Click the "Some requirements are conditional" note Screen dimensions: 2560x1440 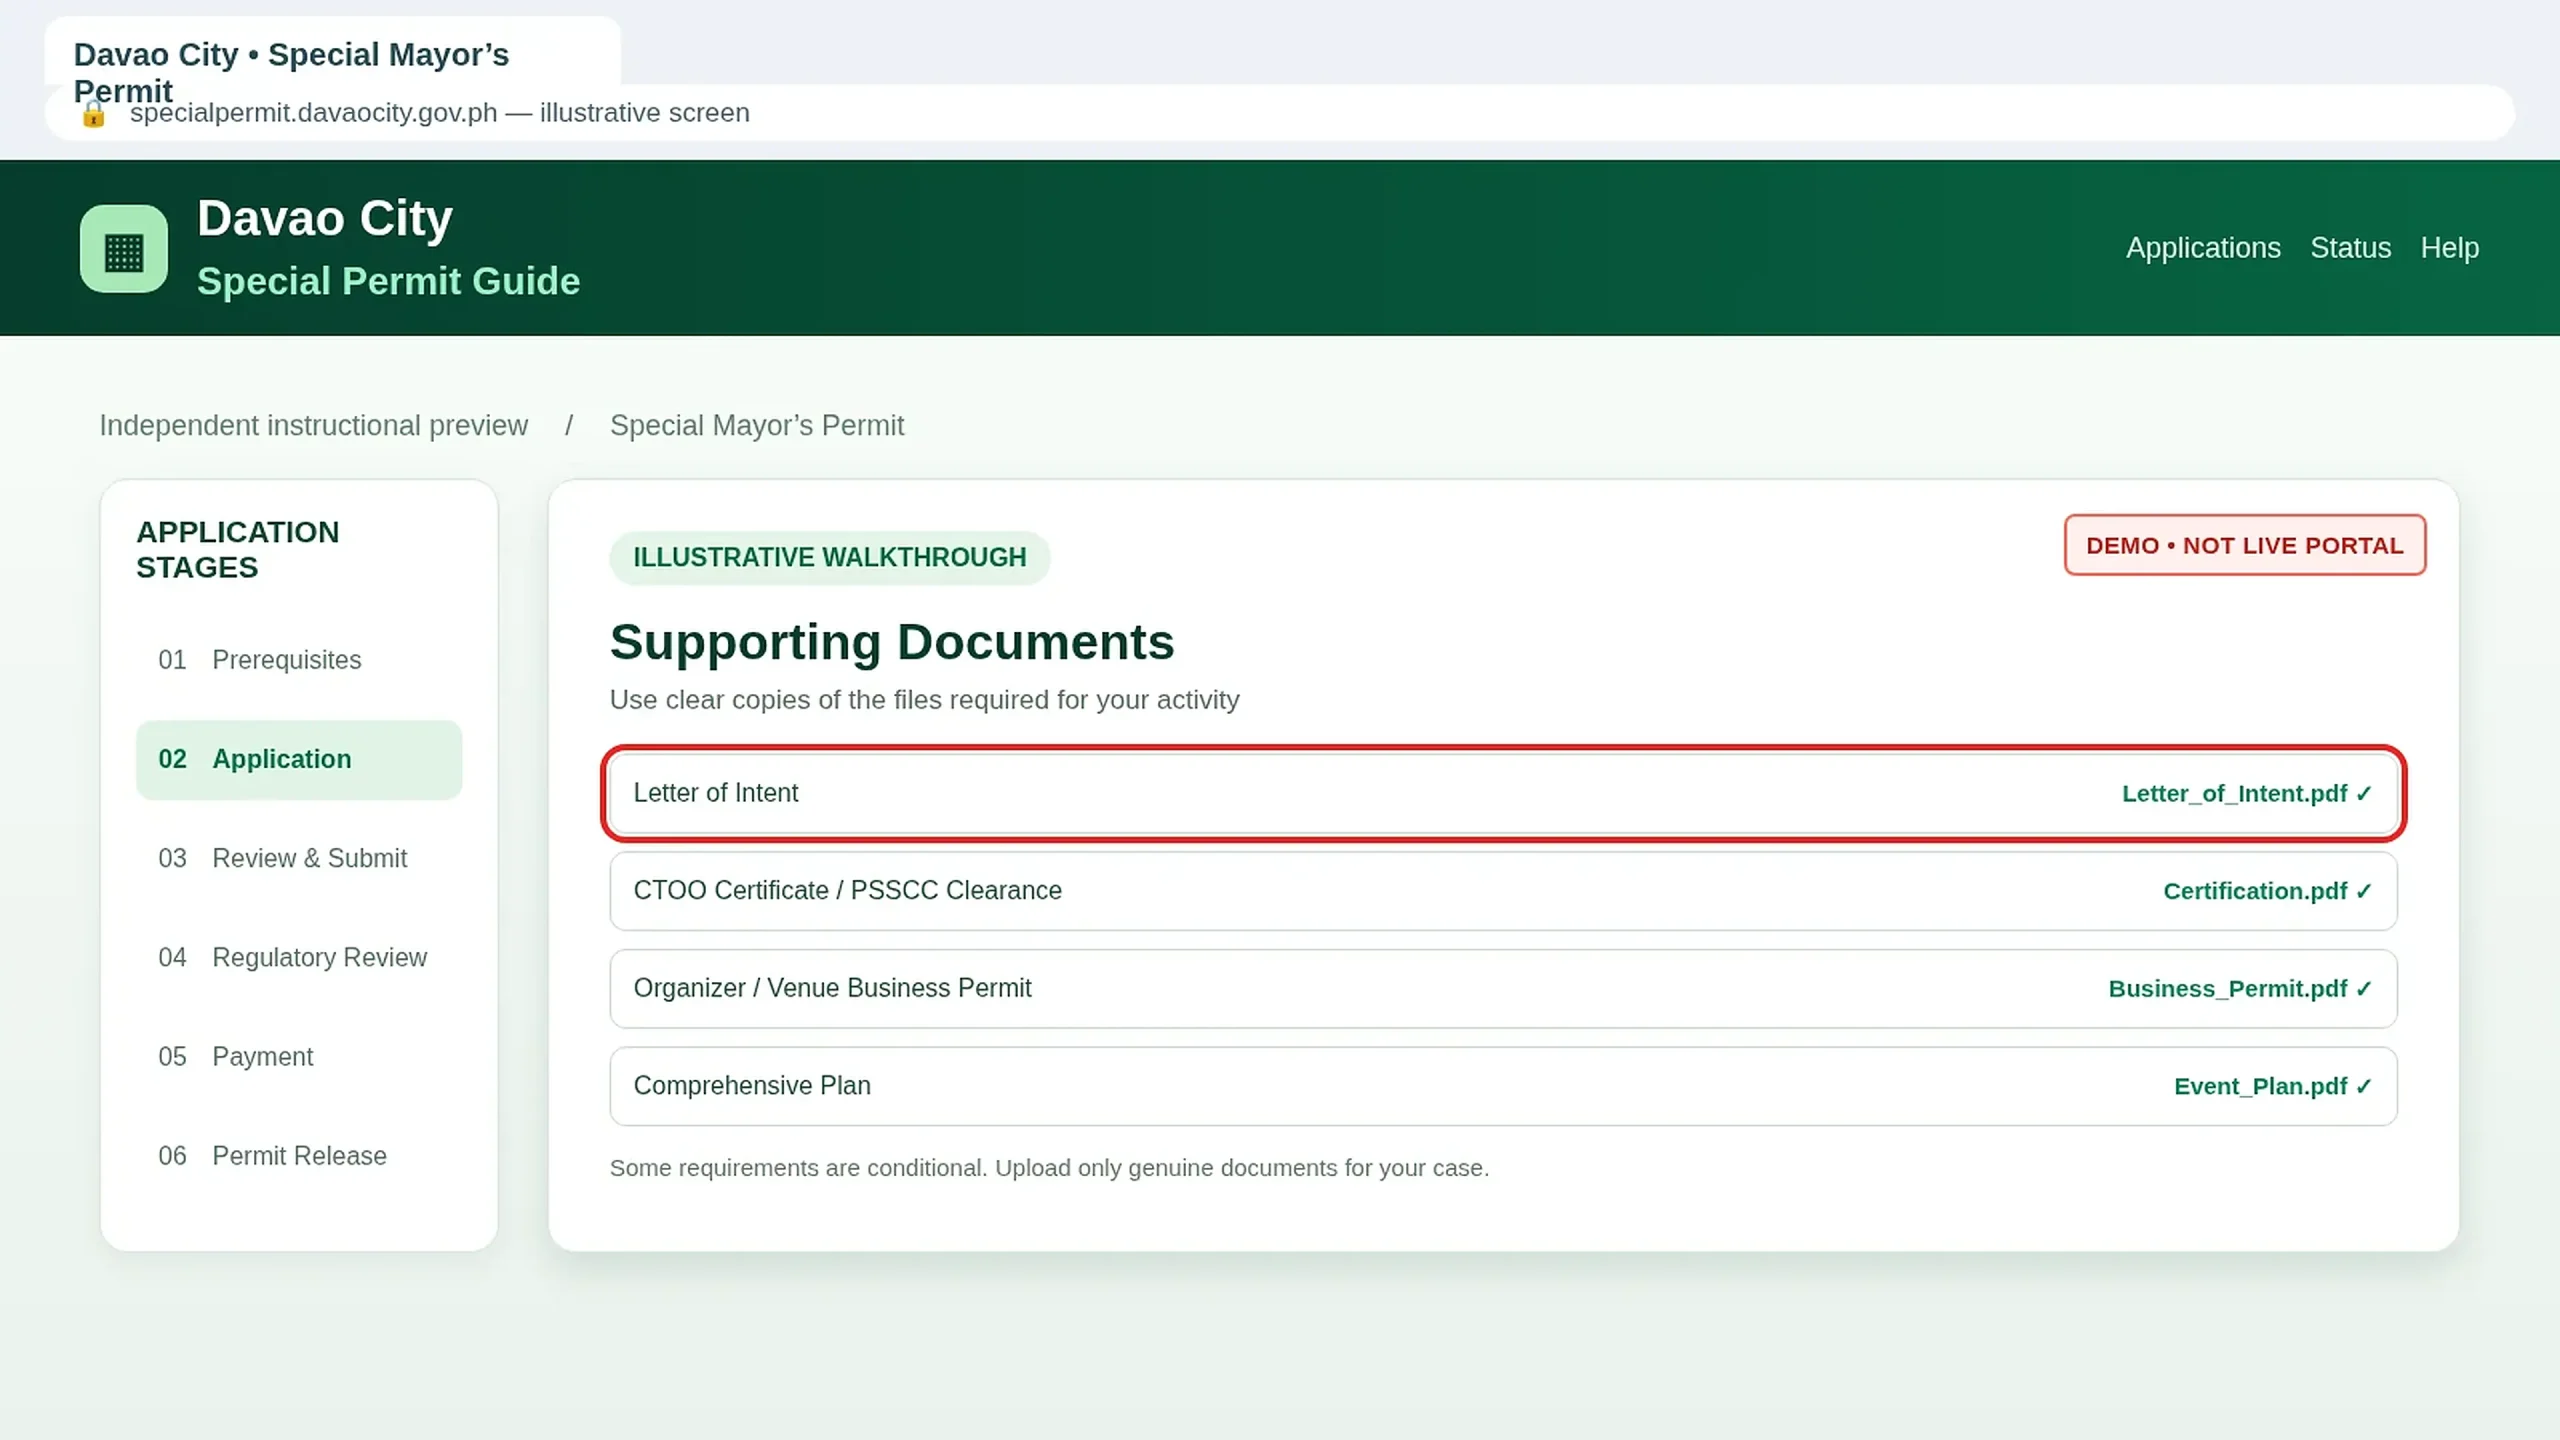tap(1049, 1168)
